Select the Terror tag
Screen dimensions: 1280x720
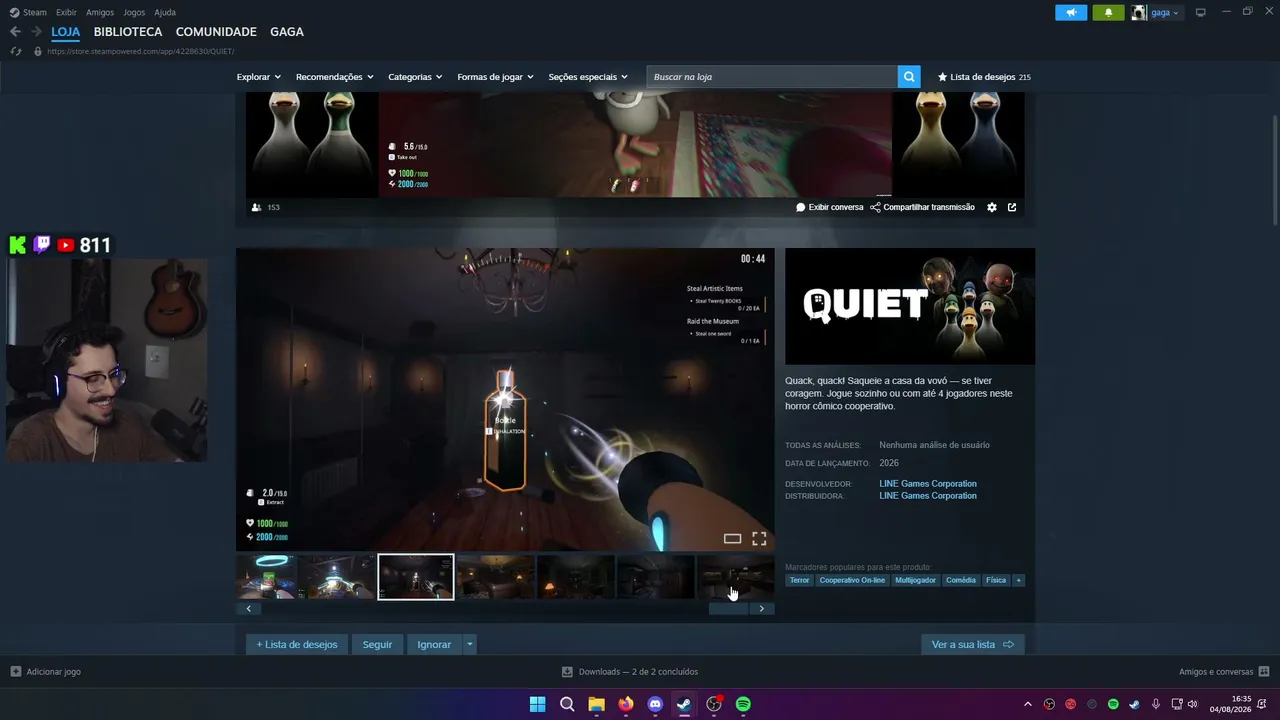(x=799, y=580)
